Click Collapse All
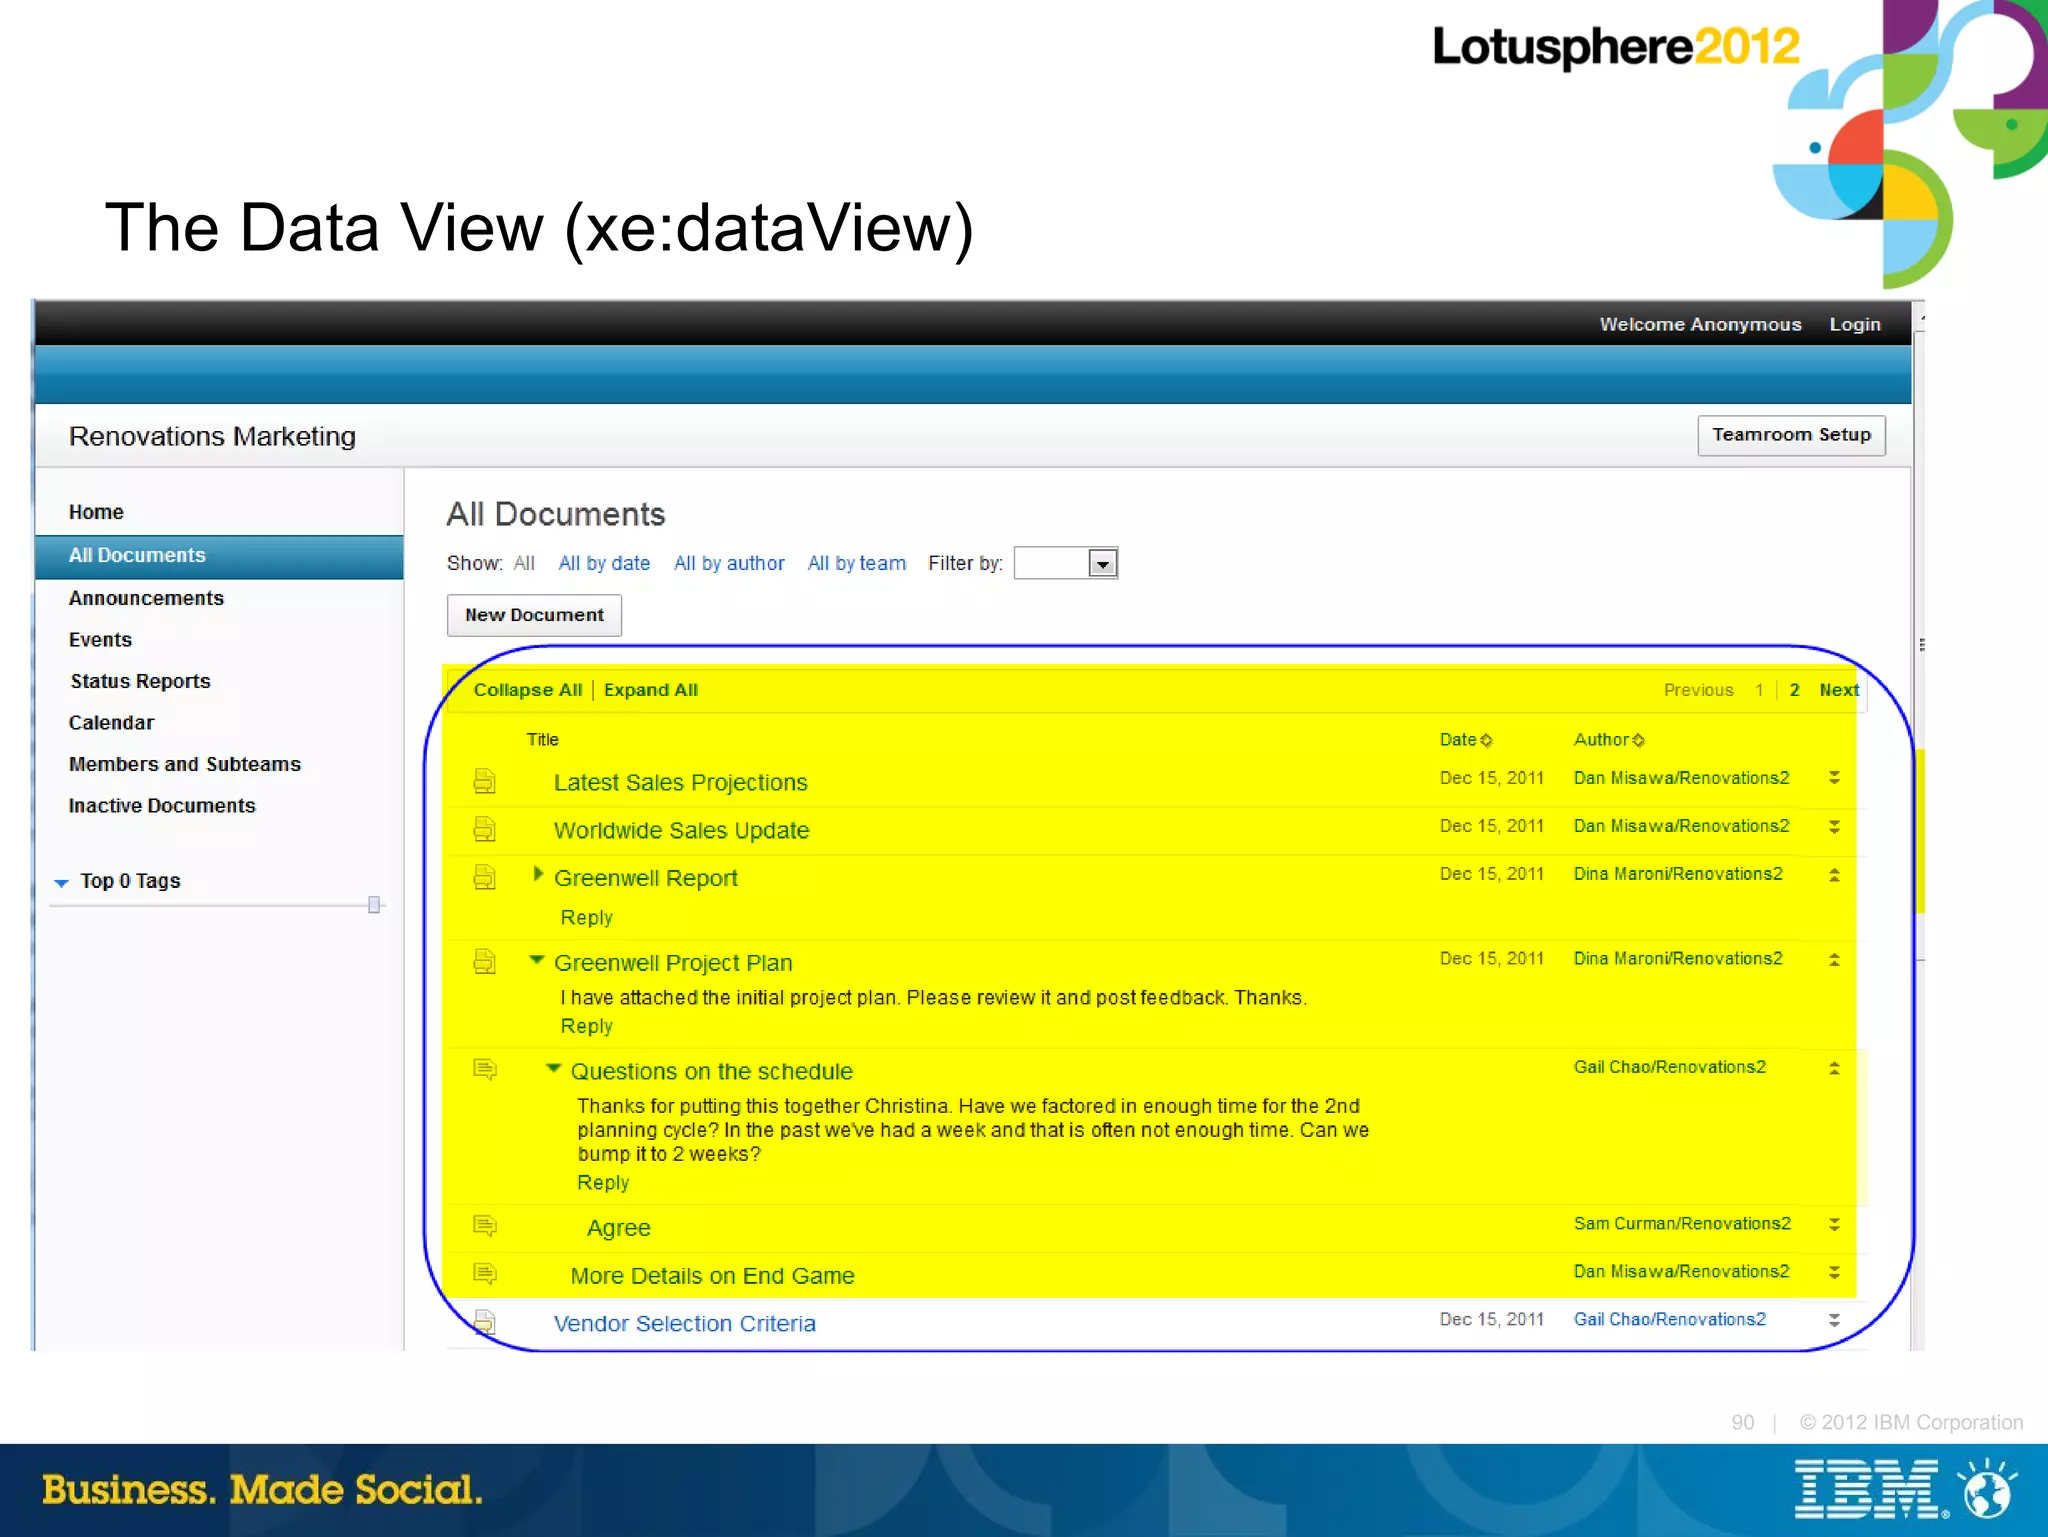The image size is (2048, 1537). 528,690
